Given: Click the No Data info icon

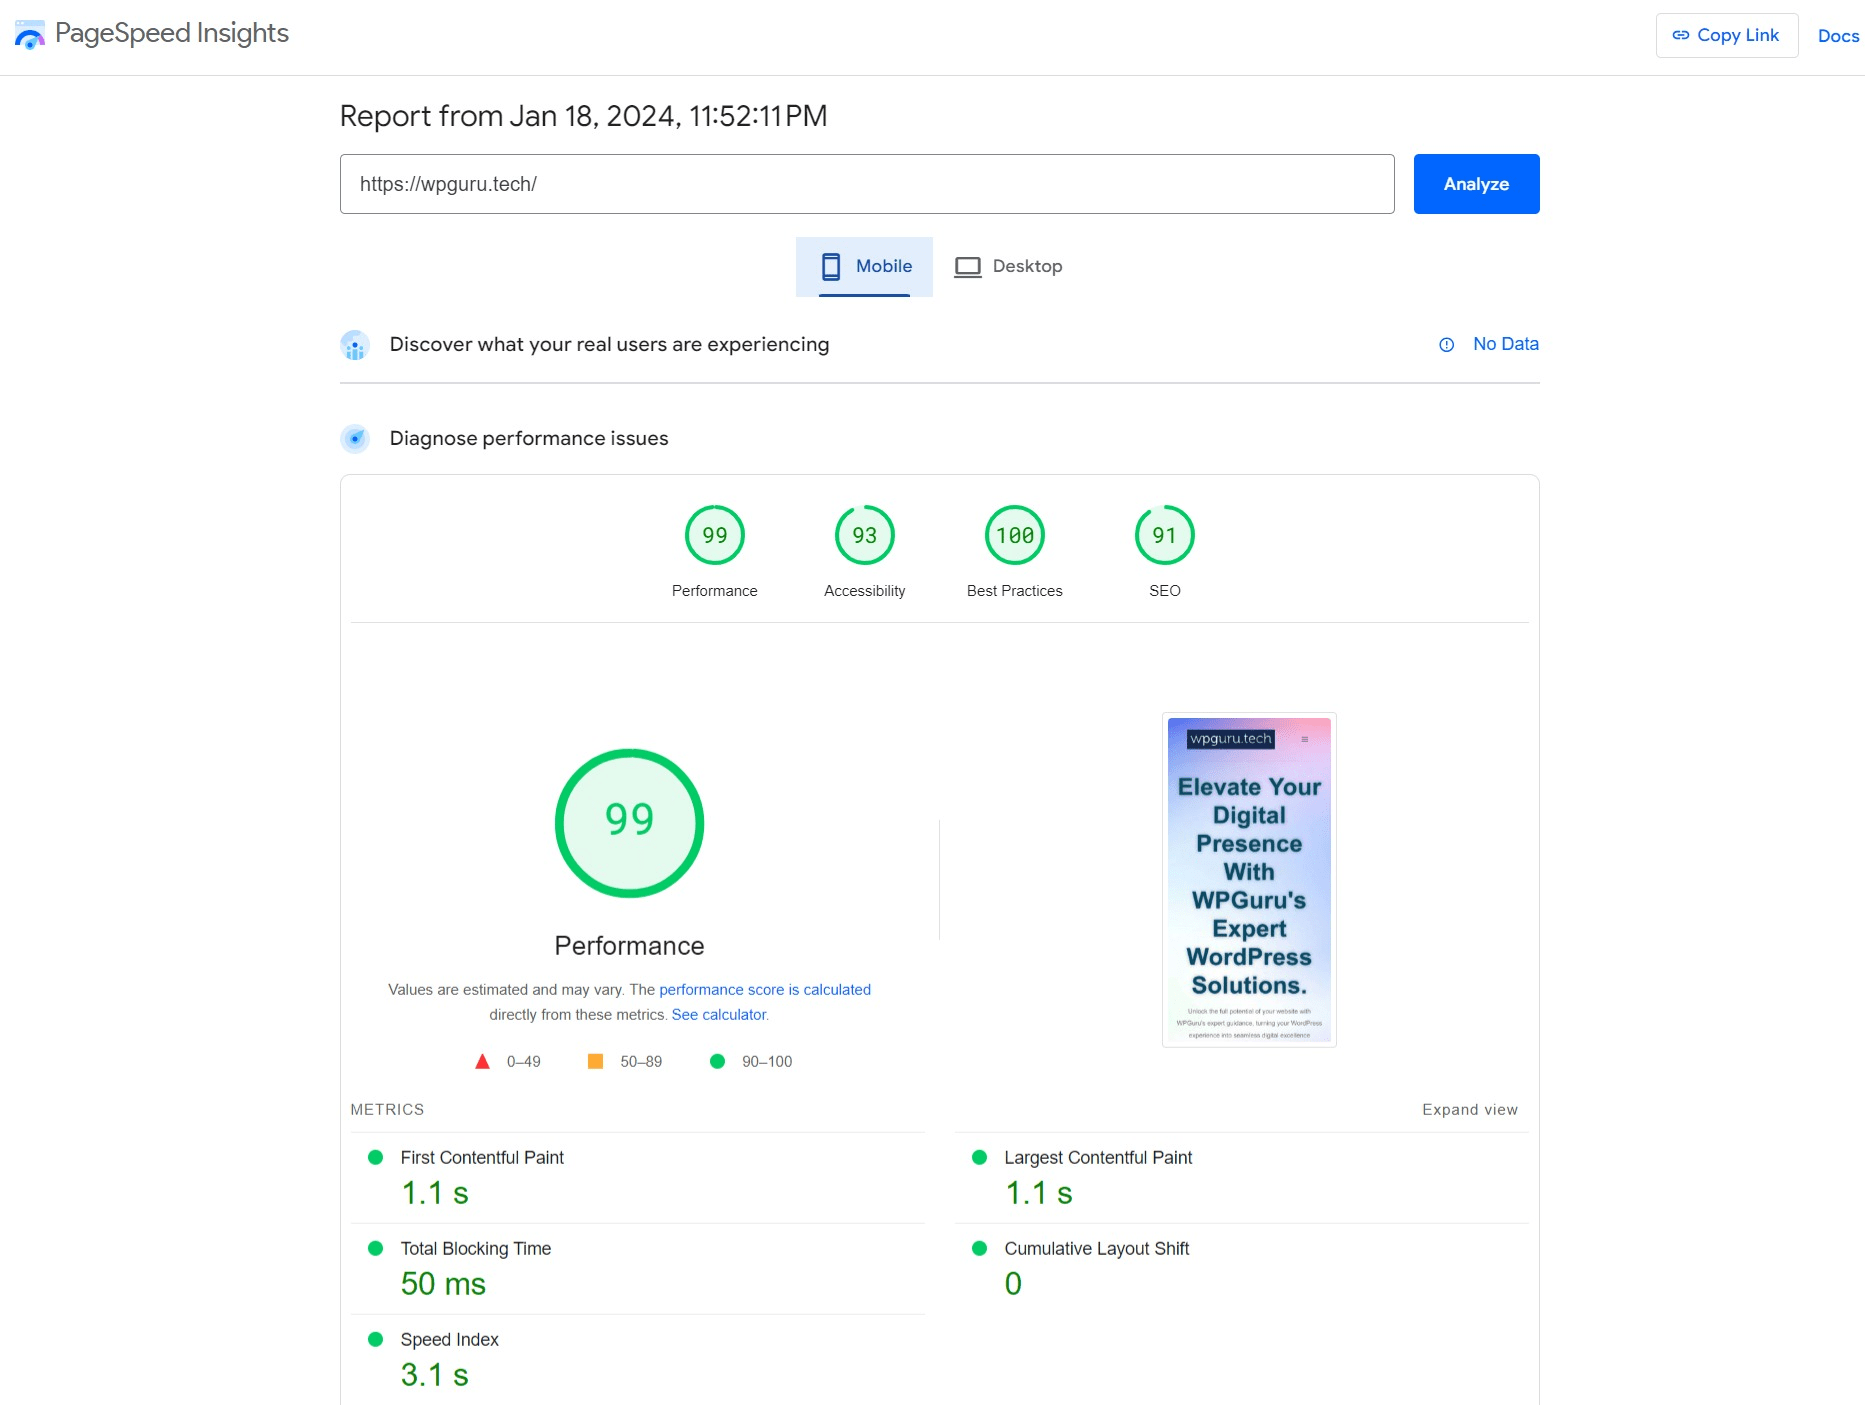Looking at the screenshot, I should [x=1446, y=345].
